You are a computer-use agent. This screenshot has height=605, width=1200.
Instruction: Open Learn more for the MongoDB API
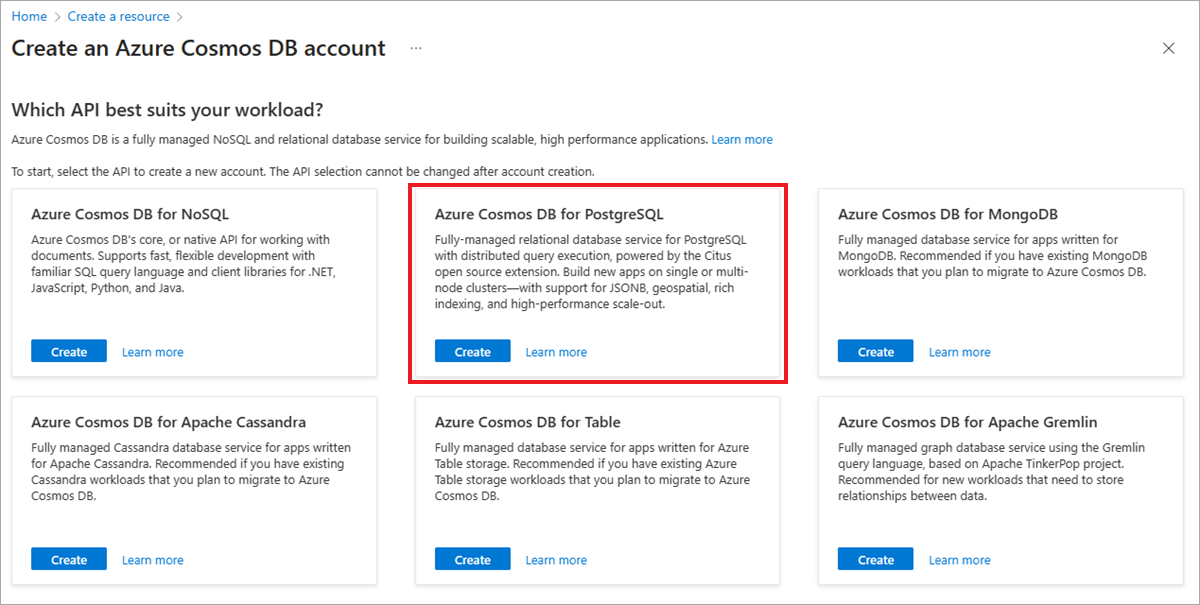tap(959, 351)
